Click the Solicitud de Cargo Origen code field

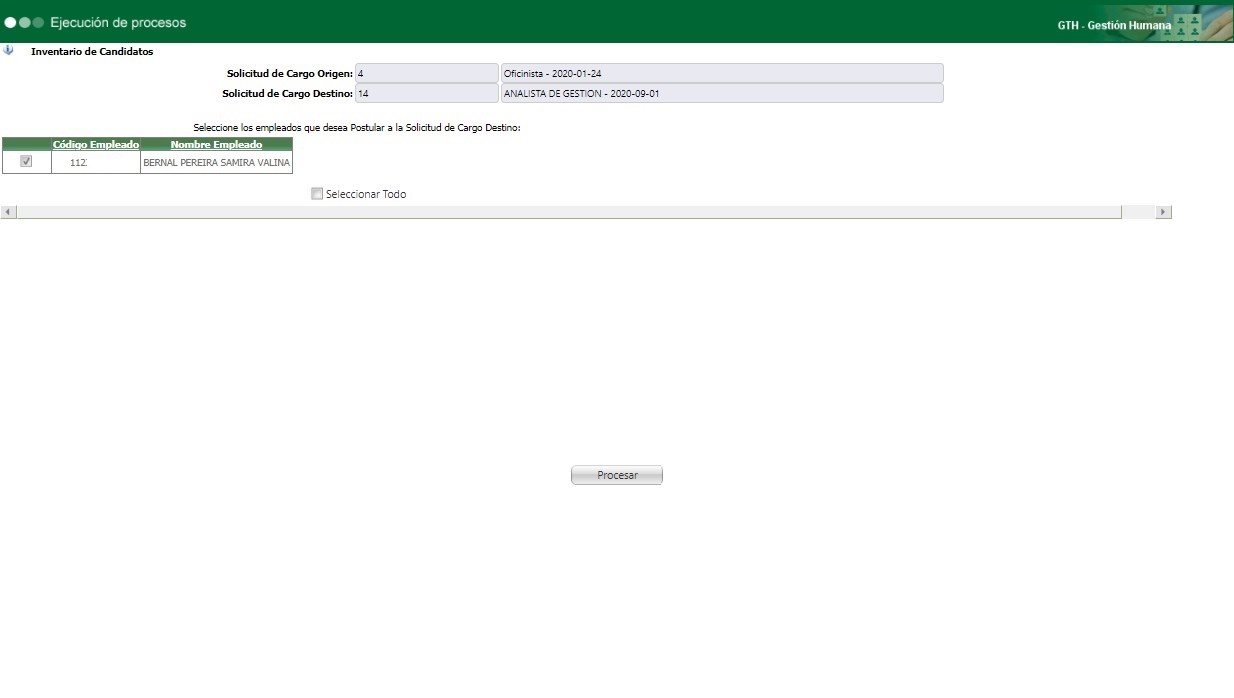click(x=426, y=73)
